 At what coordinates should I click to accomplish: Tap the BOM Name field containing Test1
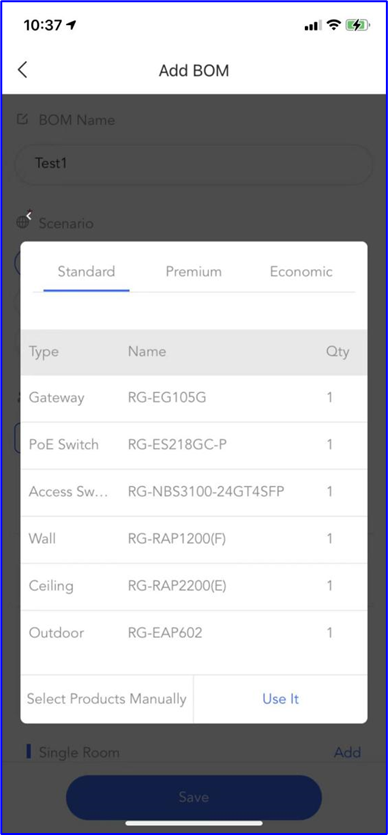(194, 163)
